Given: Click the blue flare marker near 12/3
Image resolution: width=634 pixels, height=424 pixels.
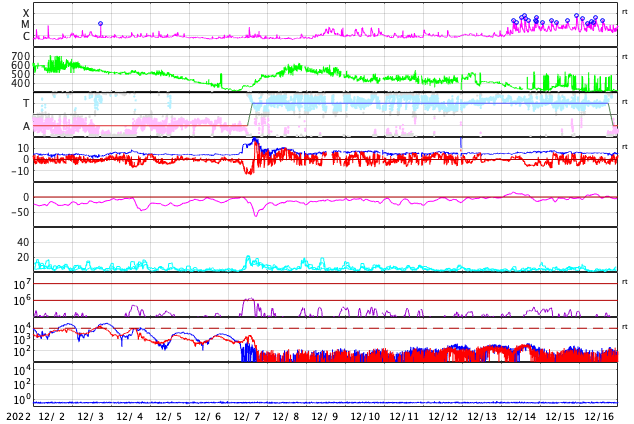Looking at the screenshot, I should [100, 23].
